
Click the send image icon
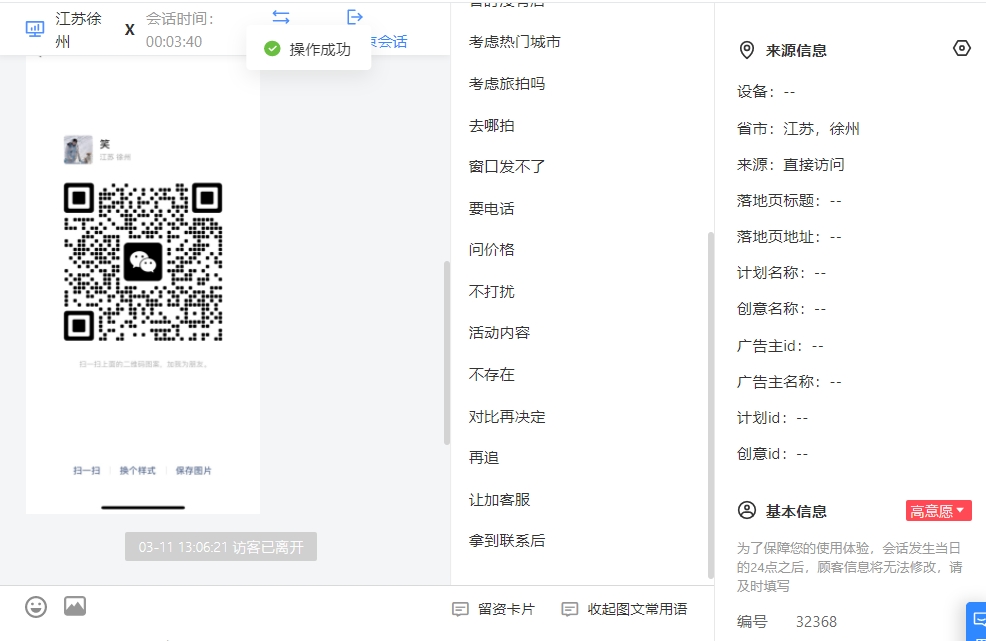[x=75, y=606]
